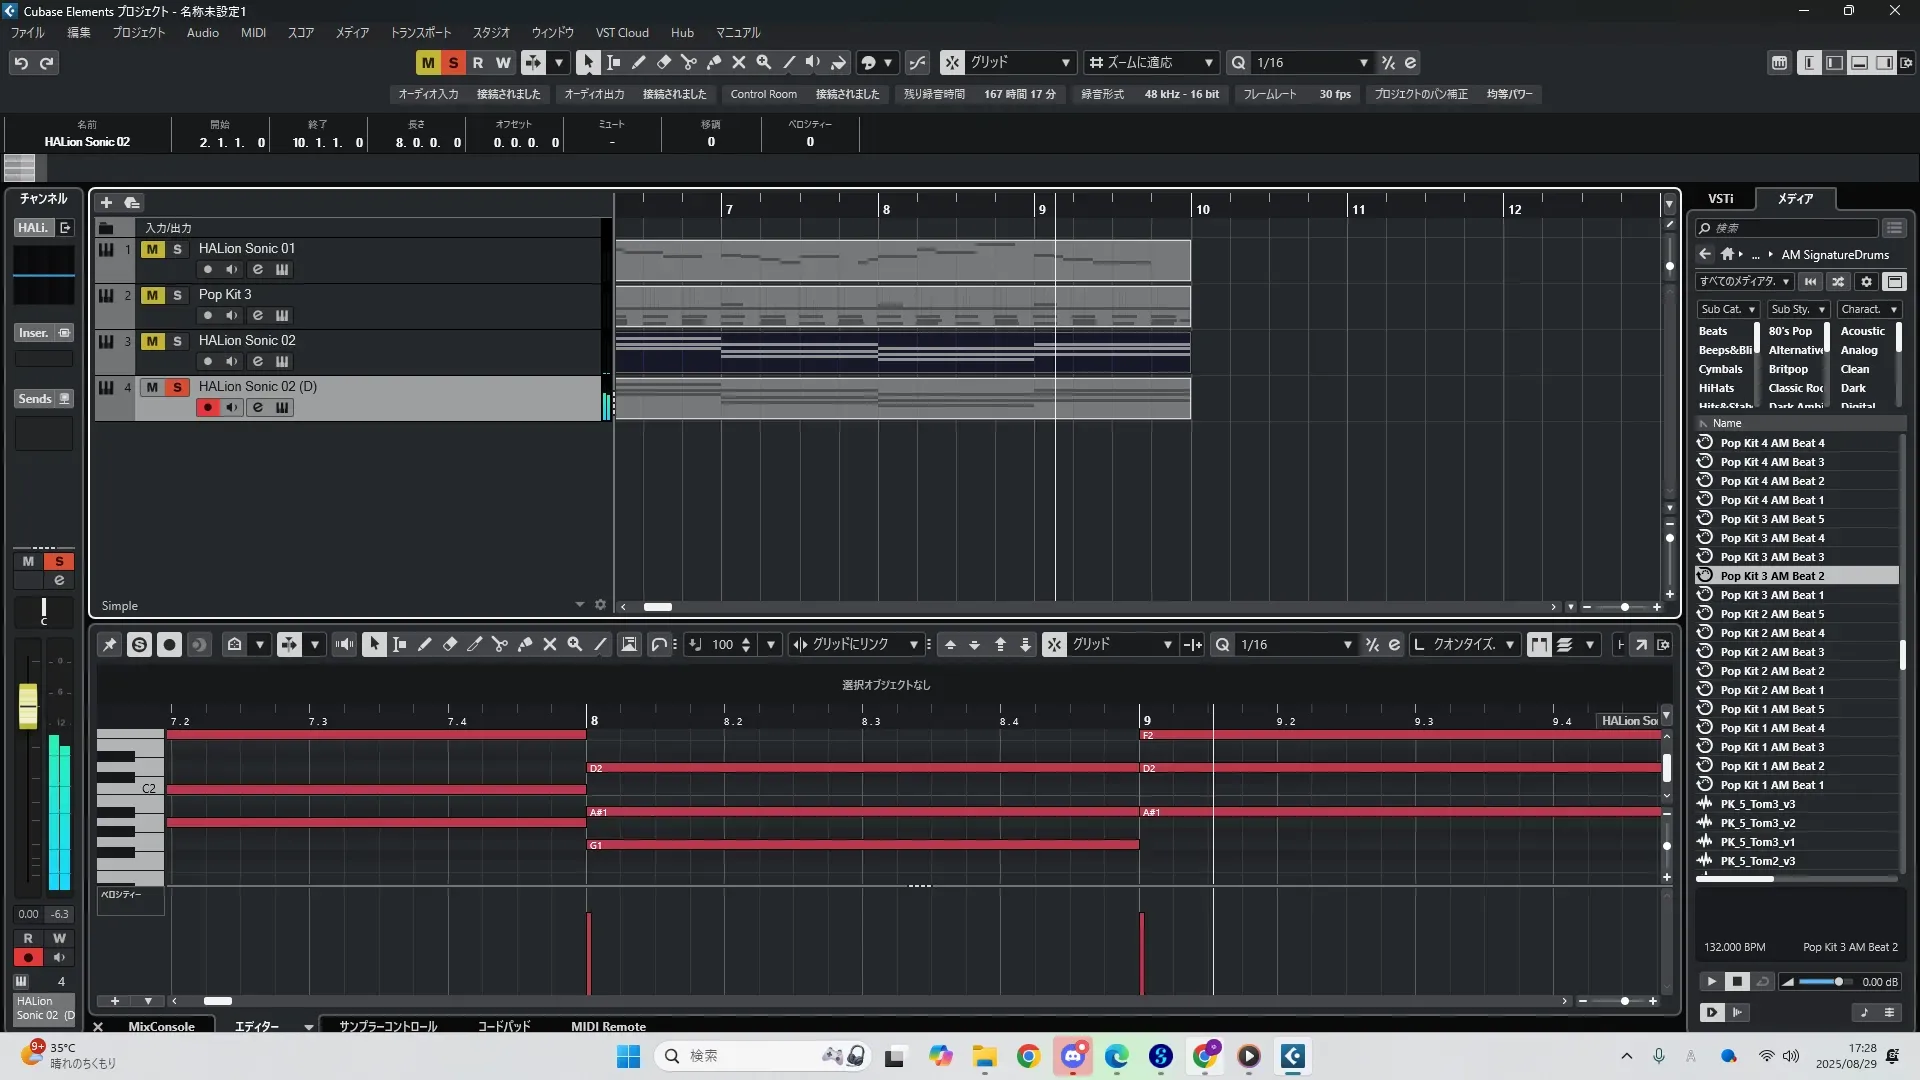Click the Undo arrow icon

[x=20, y=63]
